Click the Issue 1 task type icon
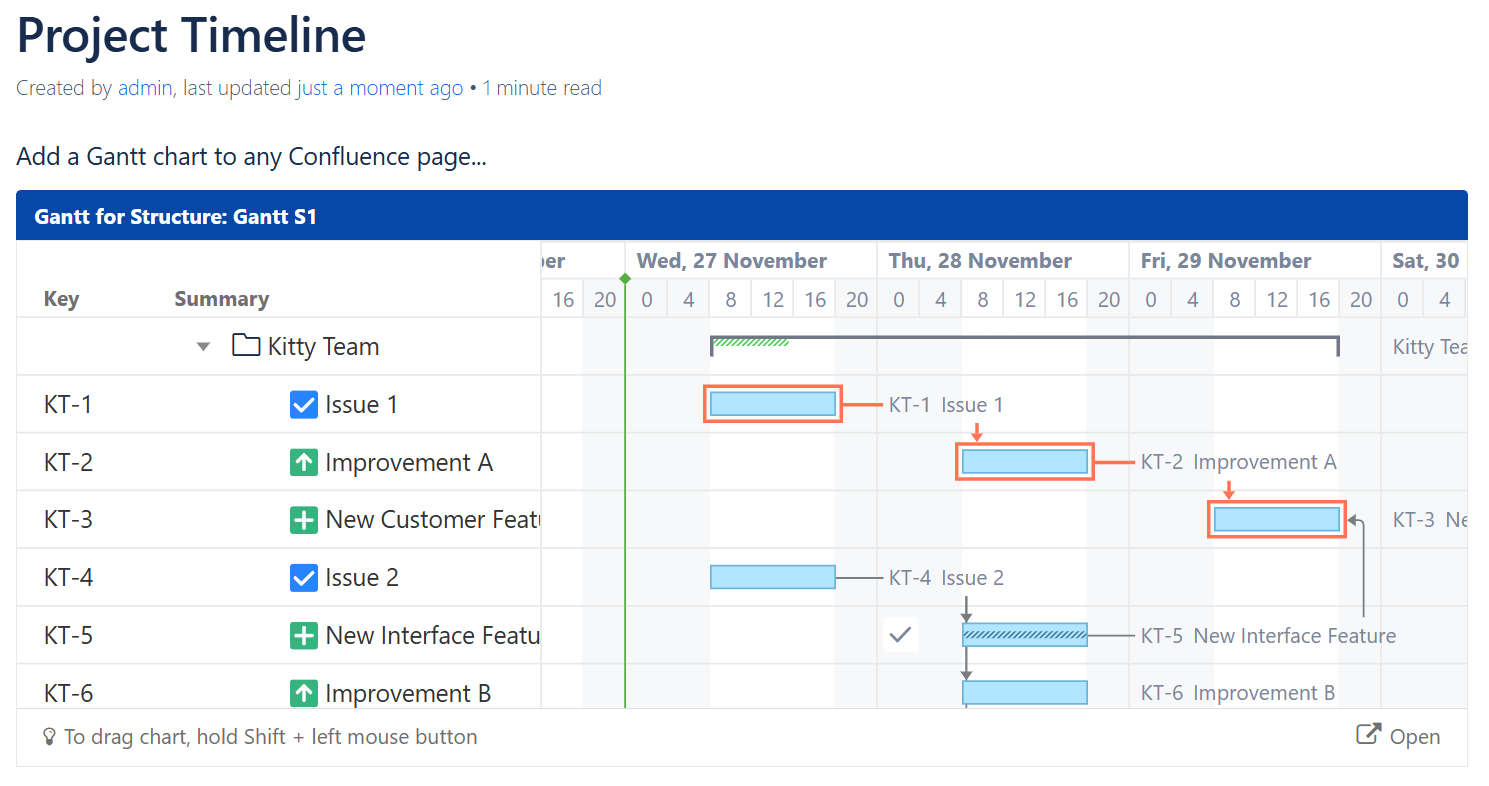This screenshot has width=1489, height=786. click(x=303, y=404)
